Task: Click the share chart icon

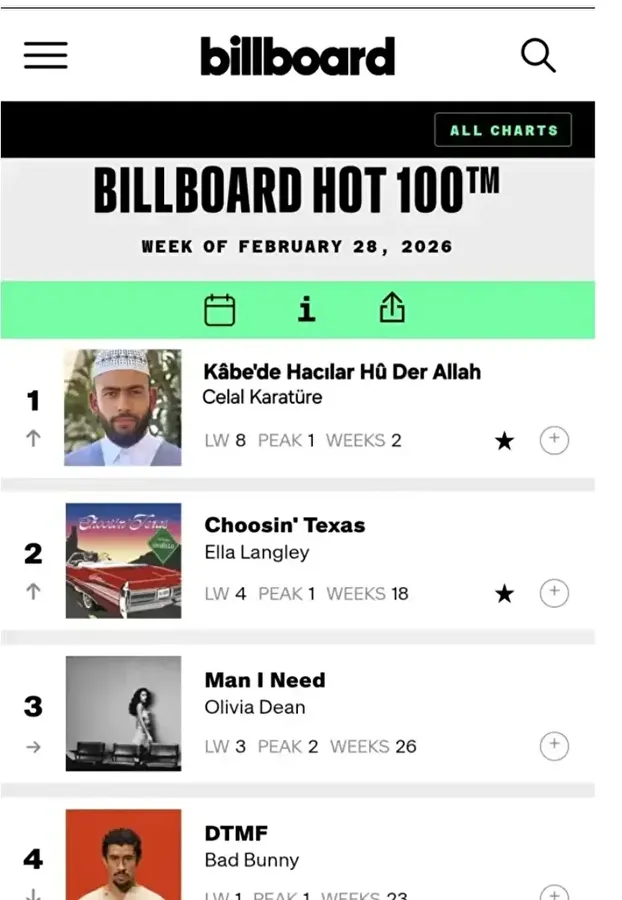Action: pyautogui.click(x=392, y=311)
